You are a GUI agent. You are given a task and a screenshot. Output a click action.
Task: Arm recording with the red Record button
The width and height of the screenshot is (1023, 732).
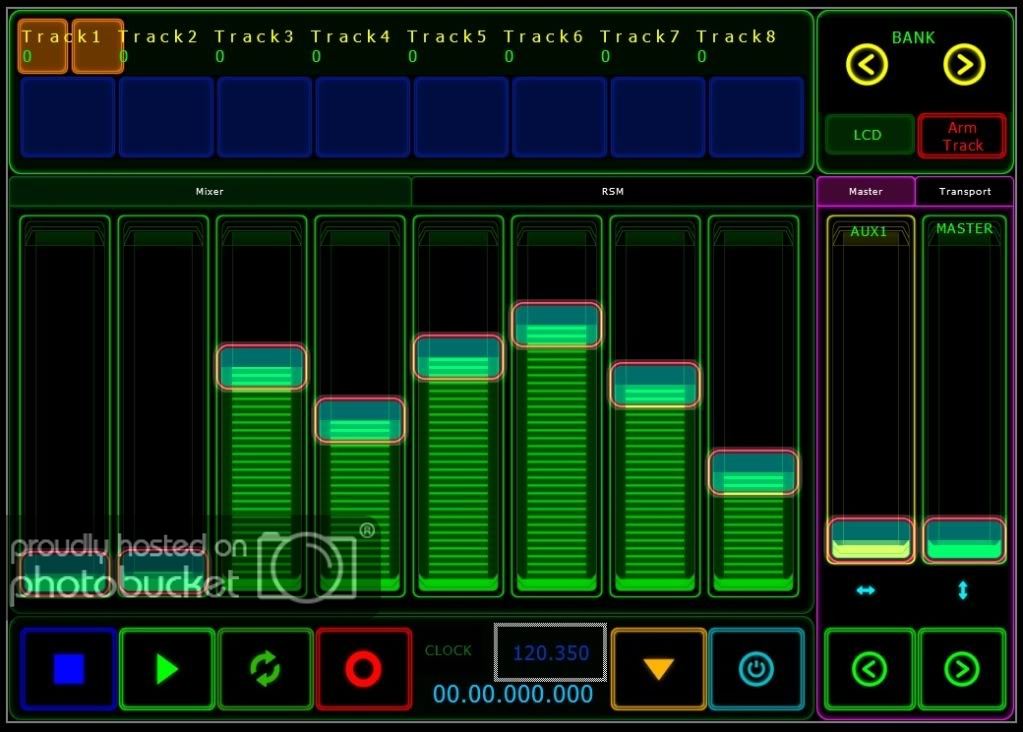[x=363, y=669]
